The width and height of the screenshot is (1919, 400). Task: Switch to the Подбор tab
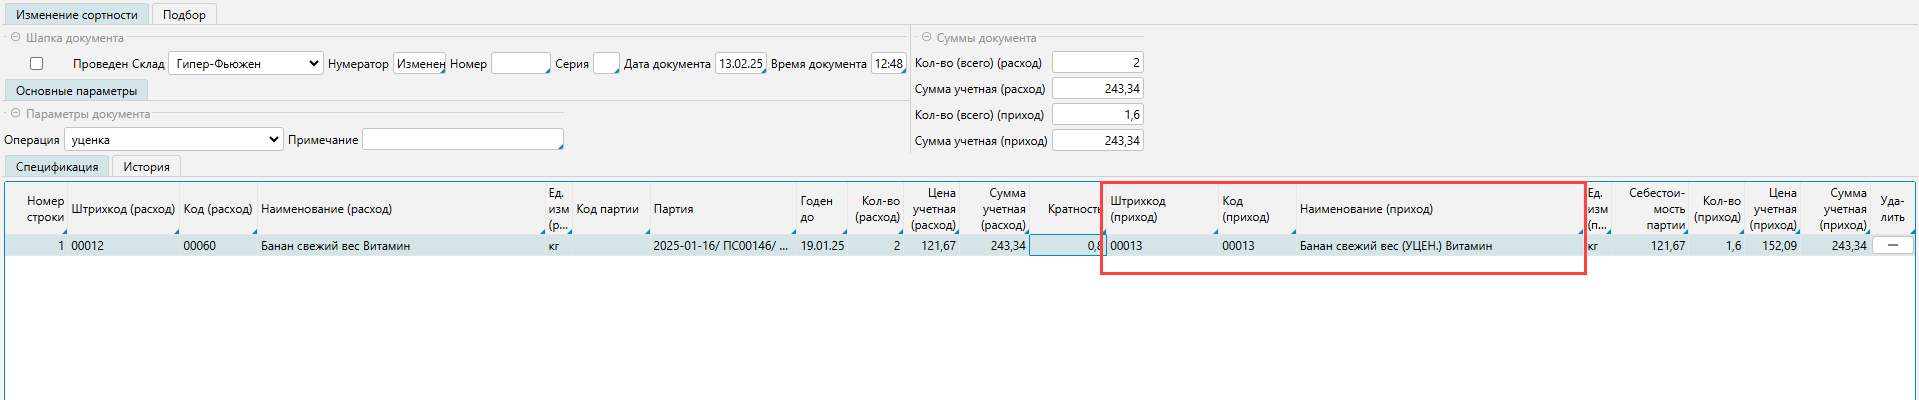184,15
